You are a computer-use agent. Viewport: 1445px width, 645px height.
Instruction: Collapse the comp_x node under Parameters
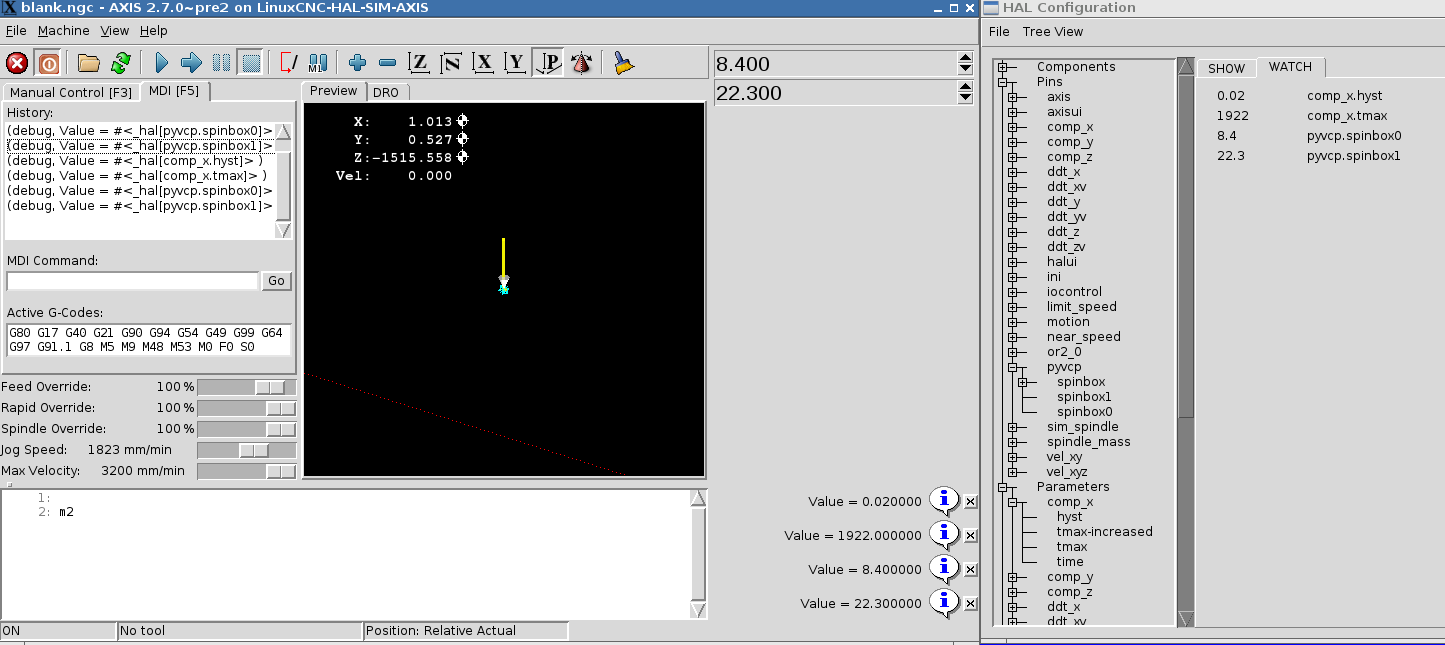pyautogui.click(x=1012, y=502)
